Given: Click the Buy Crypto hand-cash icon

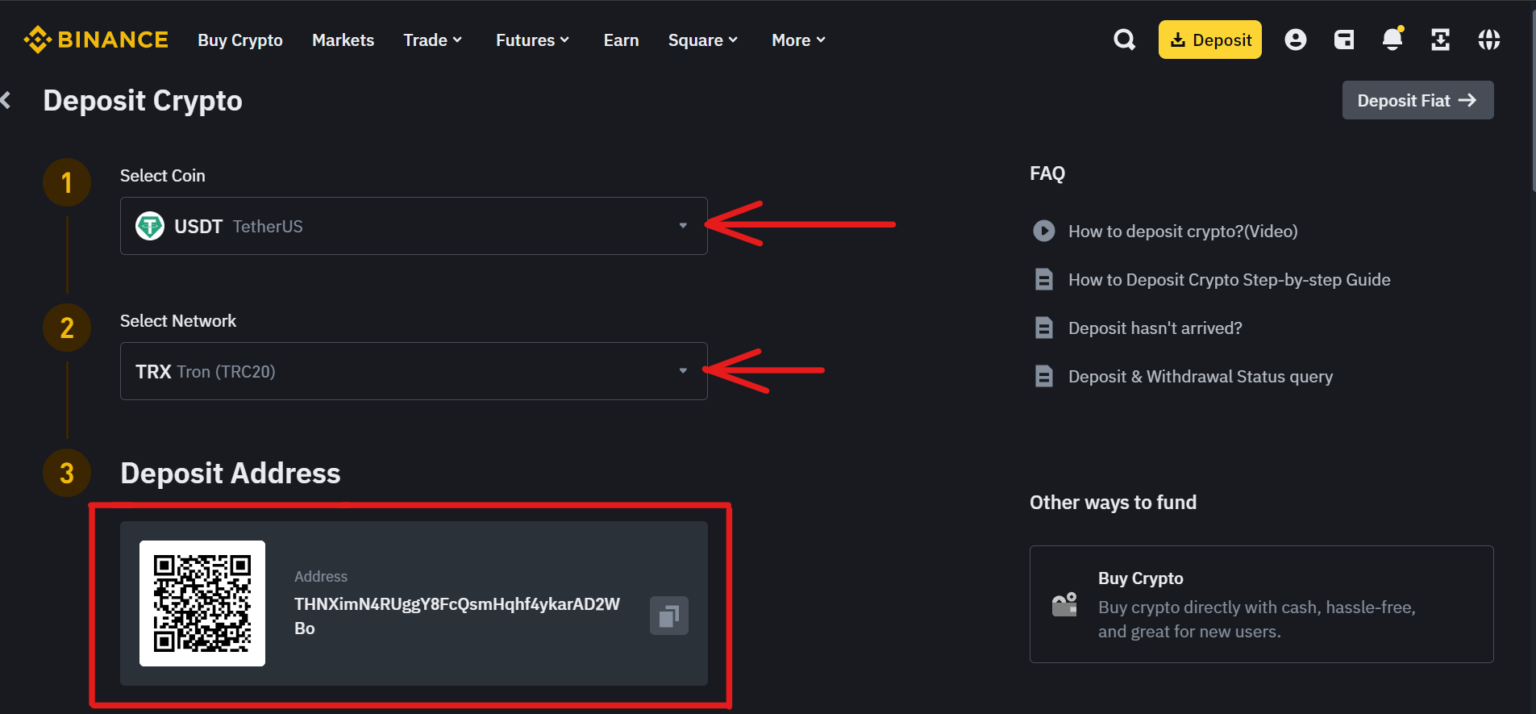Looking at the screenshot, I should click(1063, 604).
